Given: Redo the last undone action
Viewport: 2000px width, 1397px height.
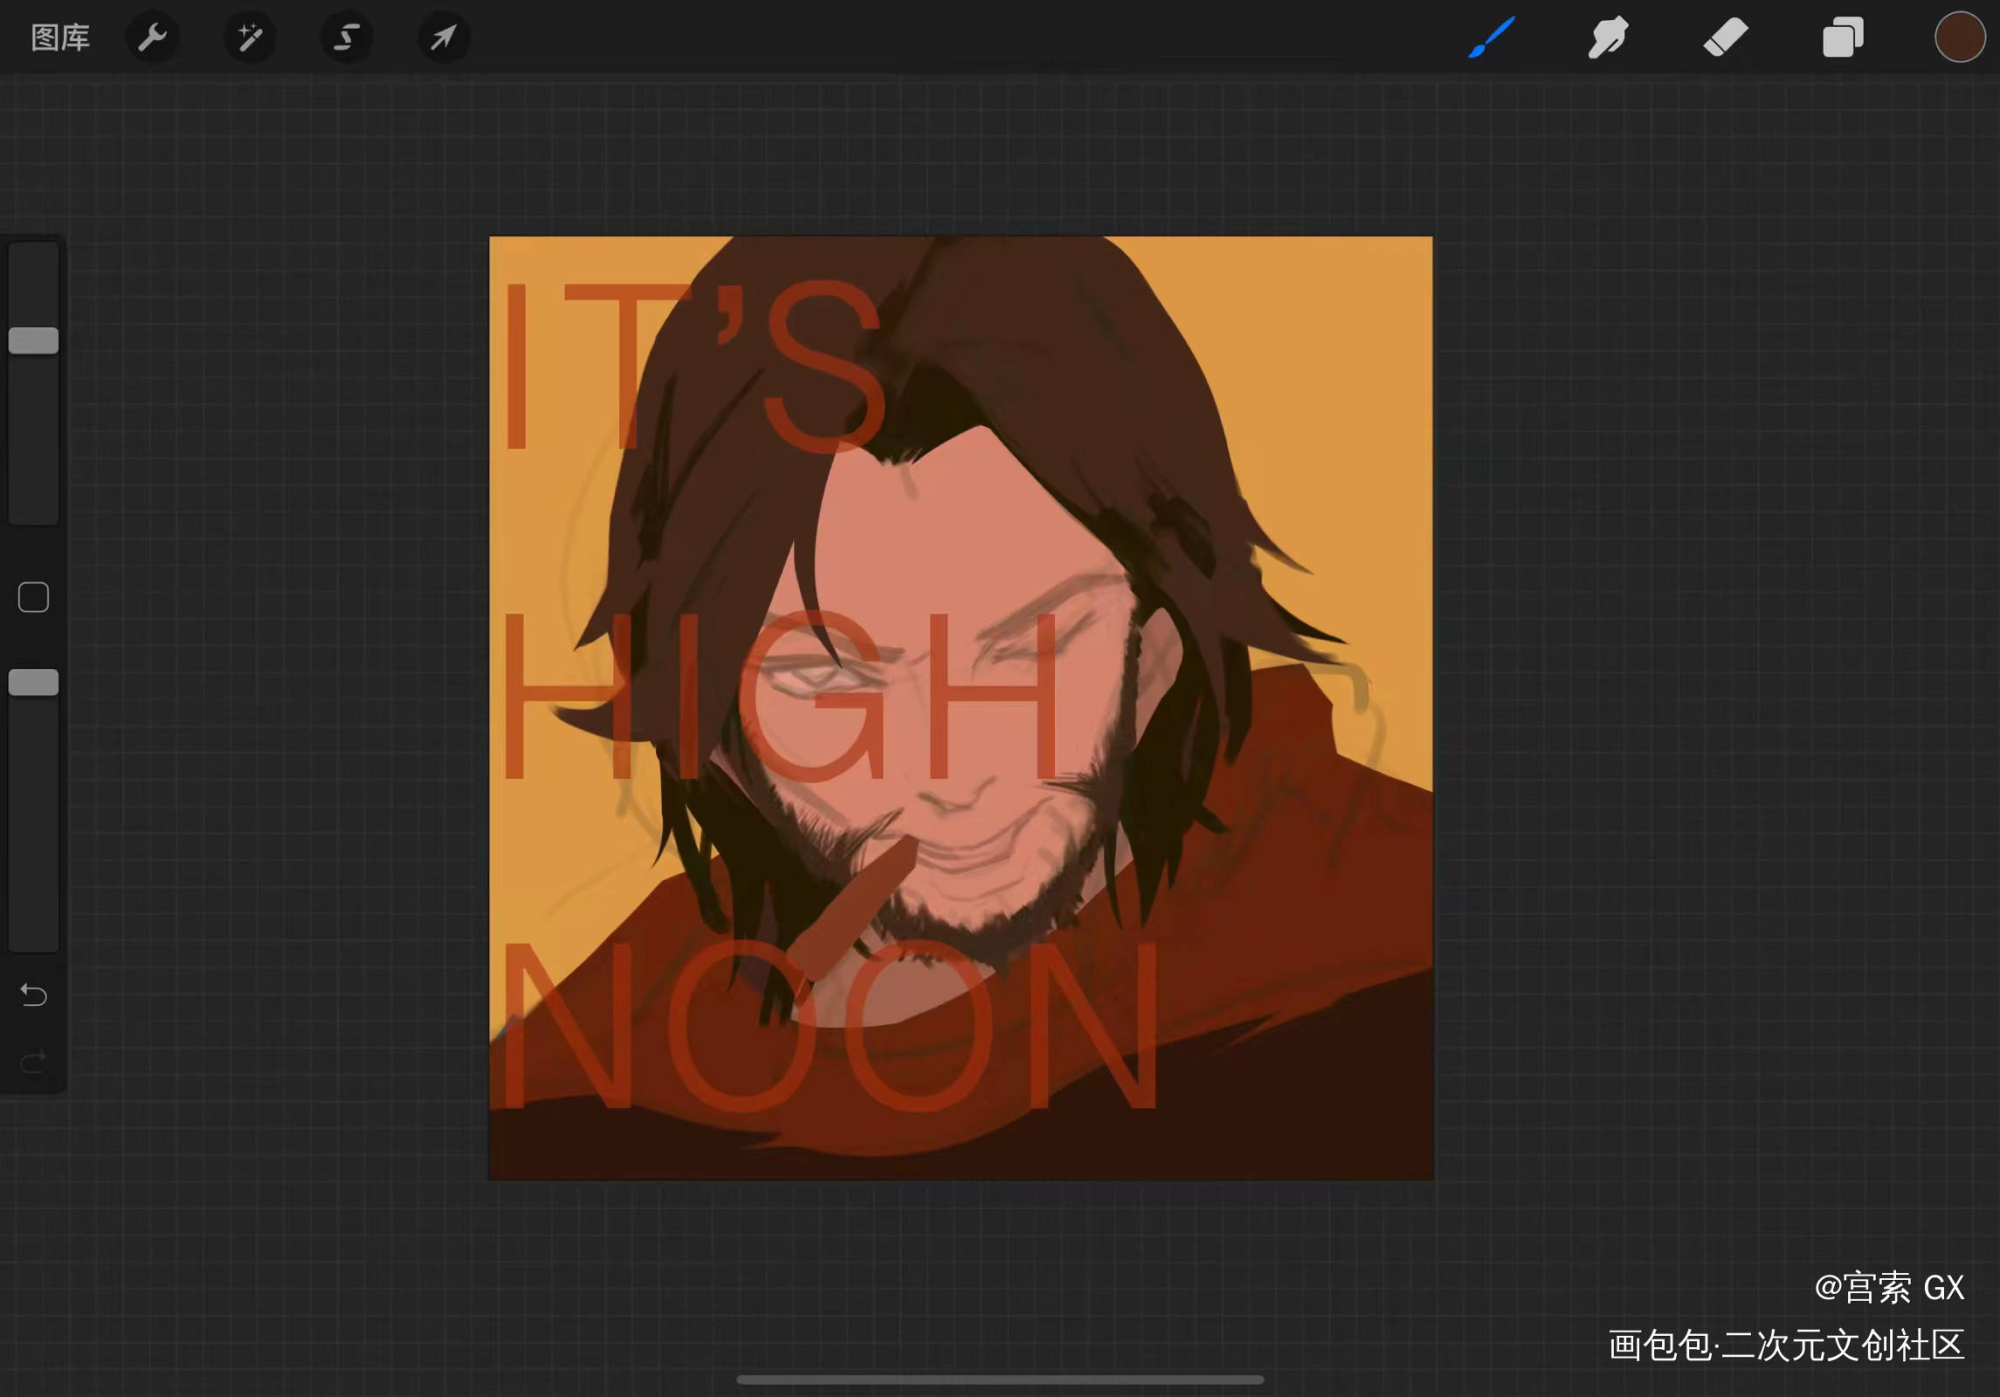Looking at the screenshot, I should (x=34, y=1061).
